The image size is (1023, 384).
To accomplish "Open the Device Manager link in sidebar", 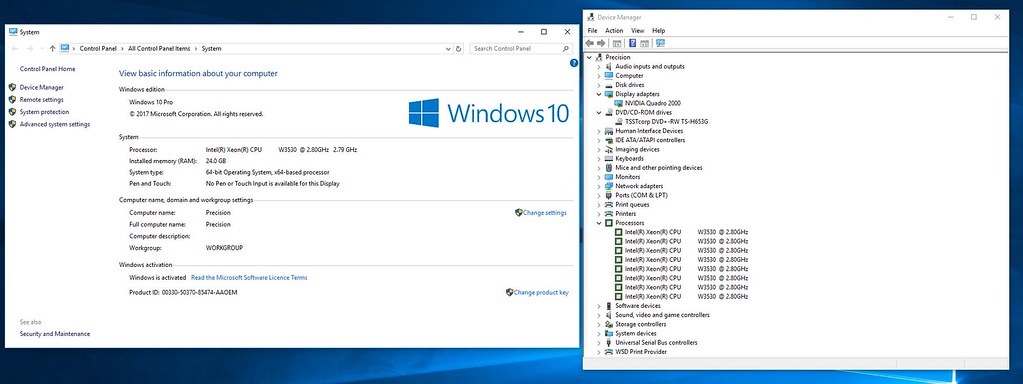I will click(x=42, y=87).
